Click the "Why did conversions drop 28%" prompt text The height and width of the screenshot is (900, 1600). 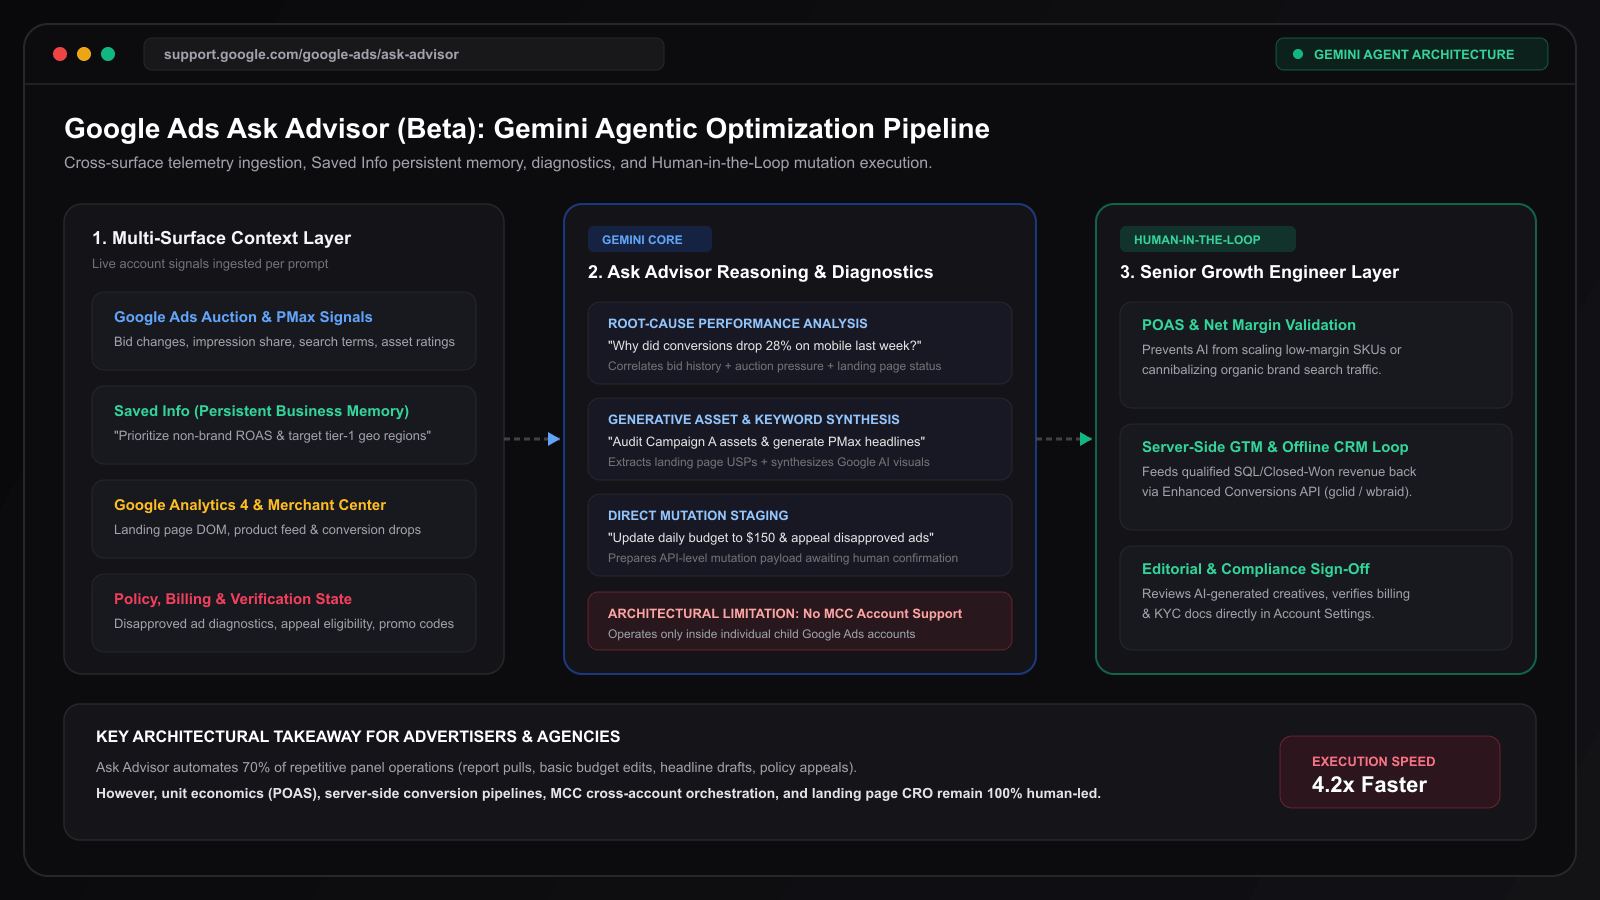click(x=765, y=346)
